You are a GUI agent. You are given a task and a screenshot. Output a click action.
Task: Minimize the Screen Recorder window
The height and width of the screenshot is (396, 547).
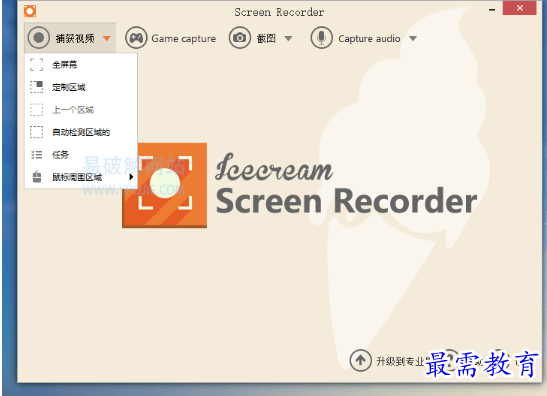click(492, 9)
